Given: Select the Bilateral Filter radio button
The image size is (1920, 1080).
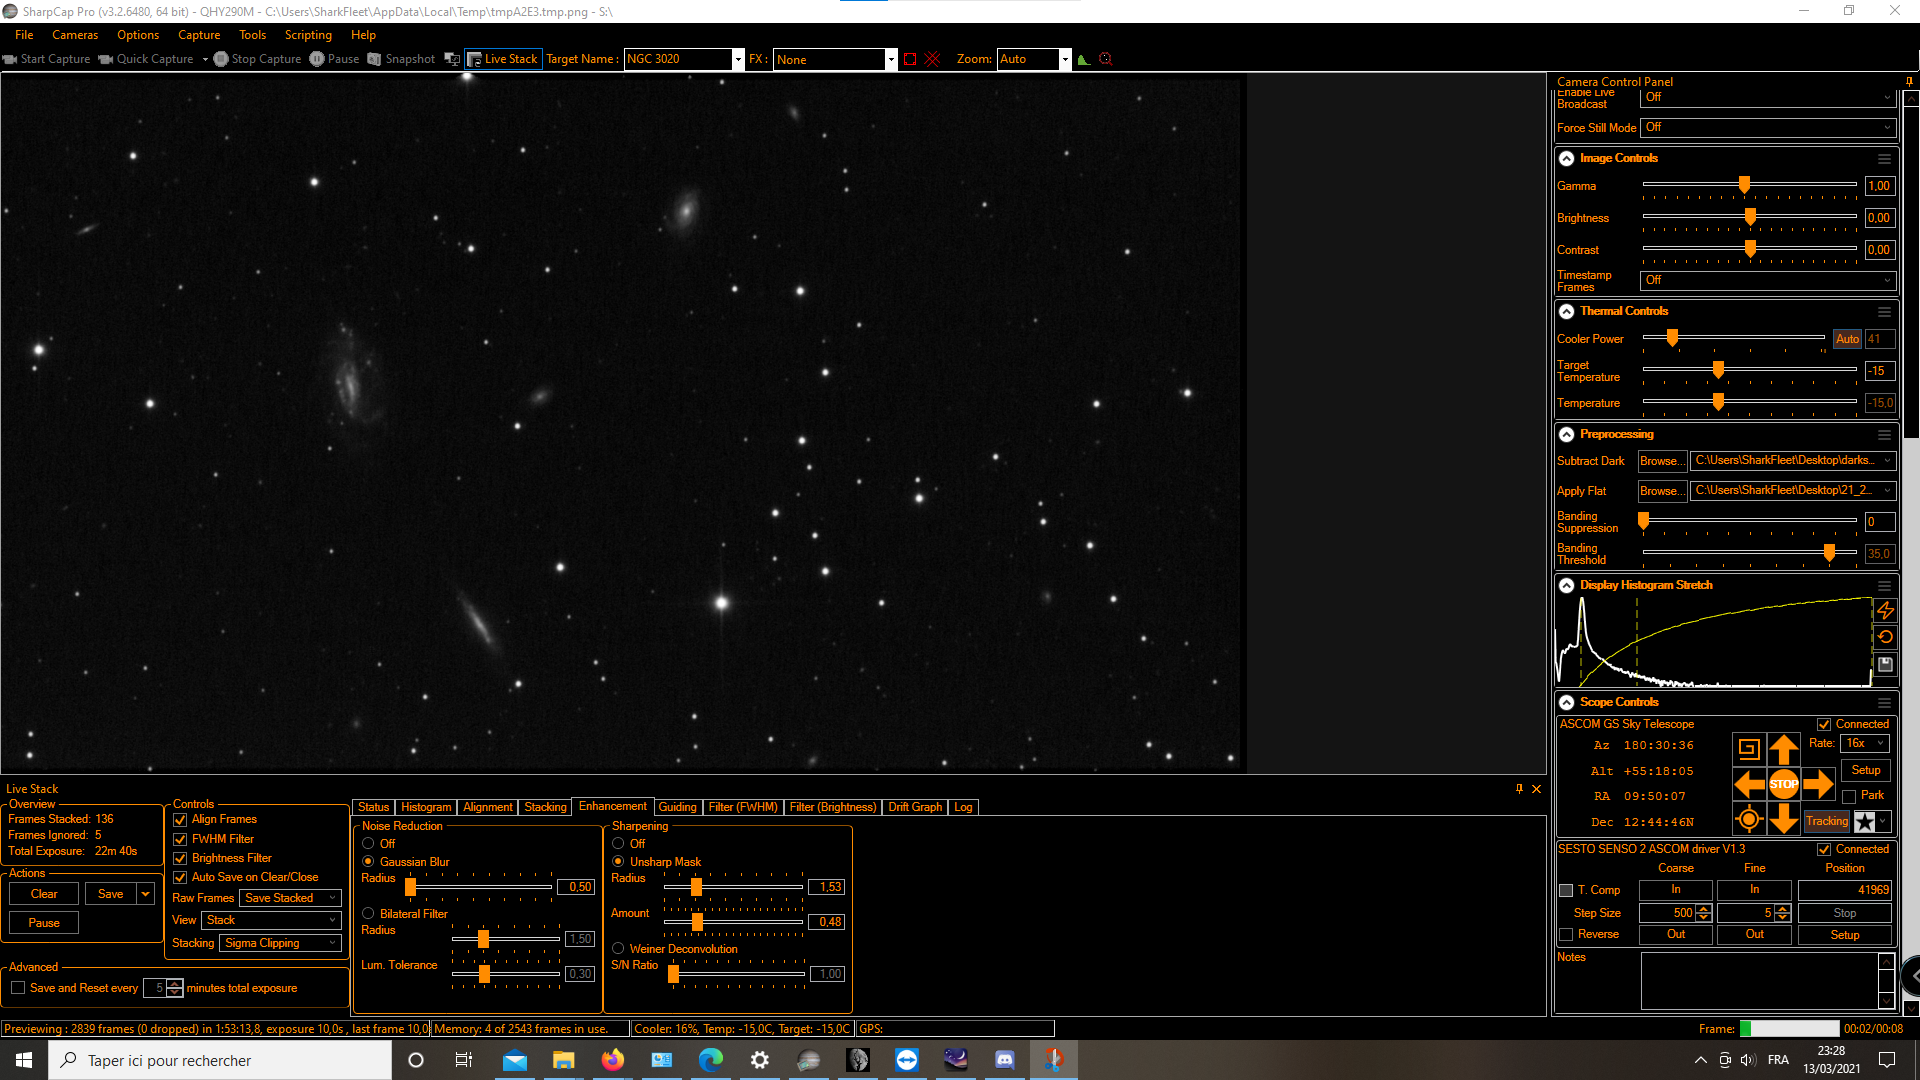Looking at the screenshot, I should (368, 914).
